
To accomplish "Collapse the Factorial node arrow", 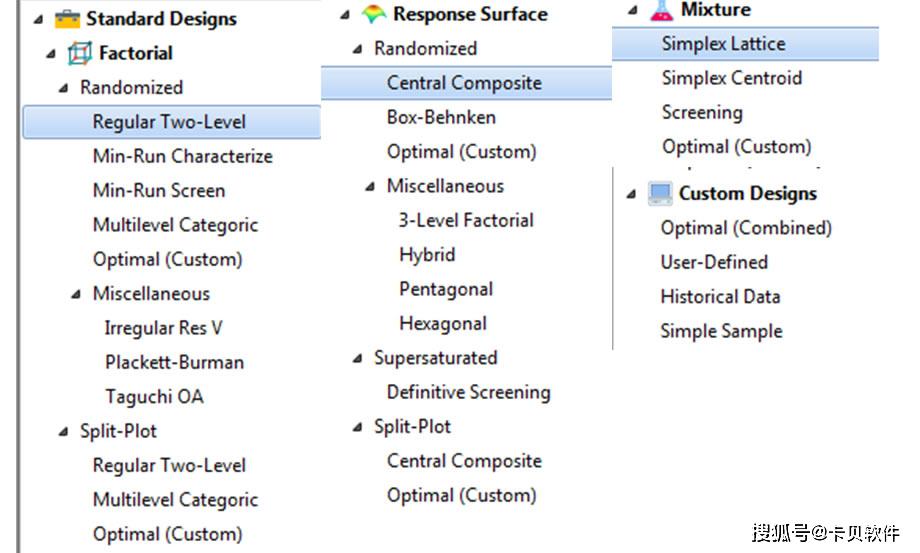I will pyautogui.click(x=51, y=54).
